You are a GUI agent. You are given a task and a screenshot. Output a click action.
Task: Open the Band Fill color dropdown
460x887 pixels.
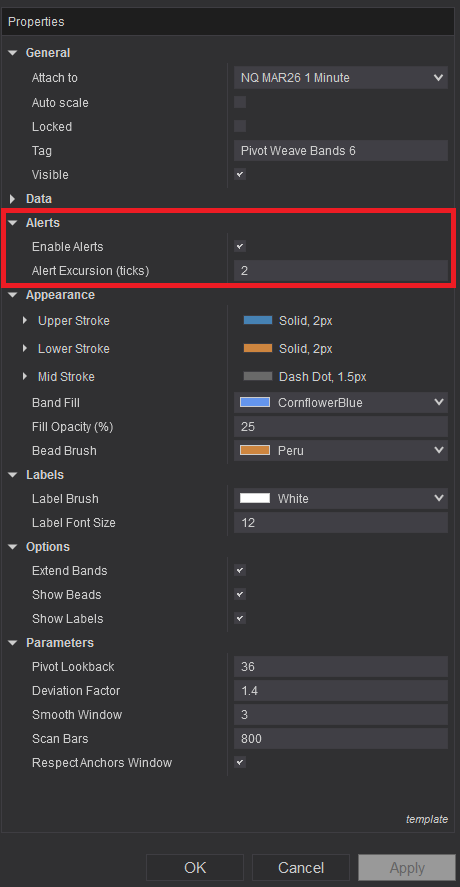point(341,403)
